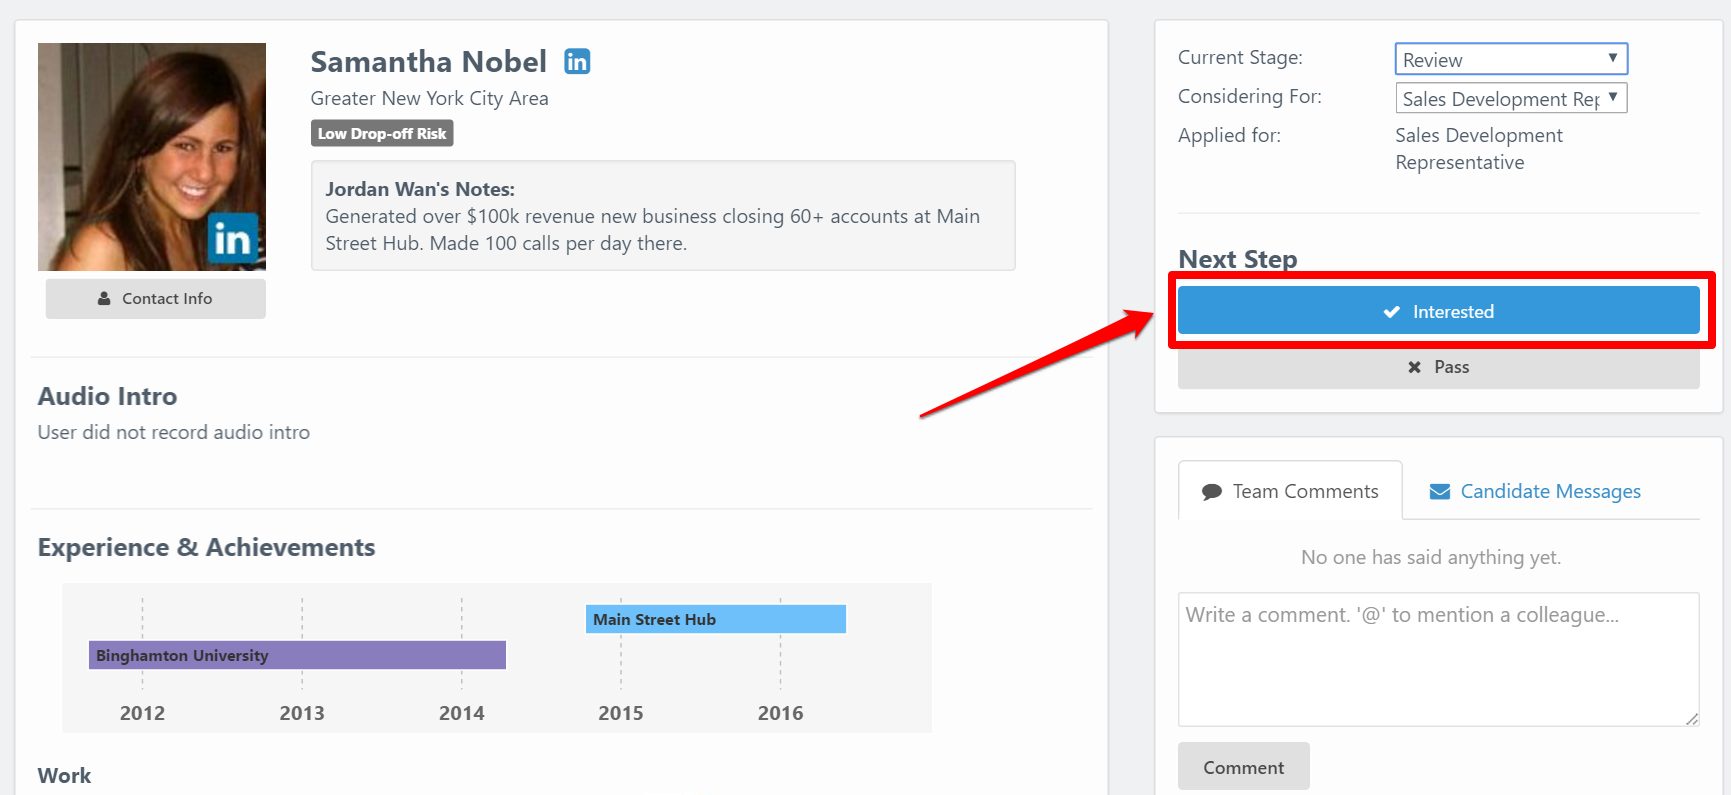Focus the 'Write a comment' text field
This screenshot has height=795, width=1731.
pos(1437,658)
